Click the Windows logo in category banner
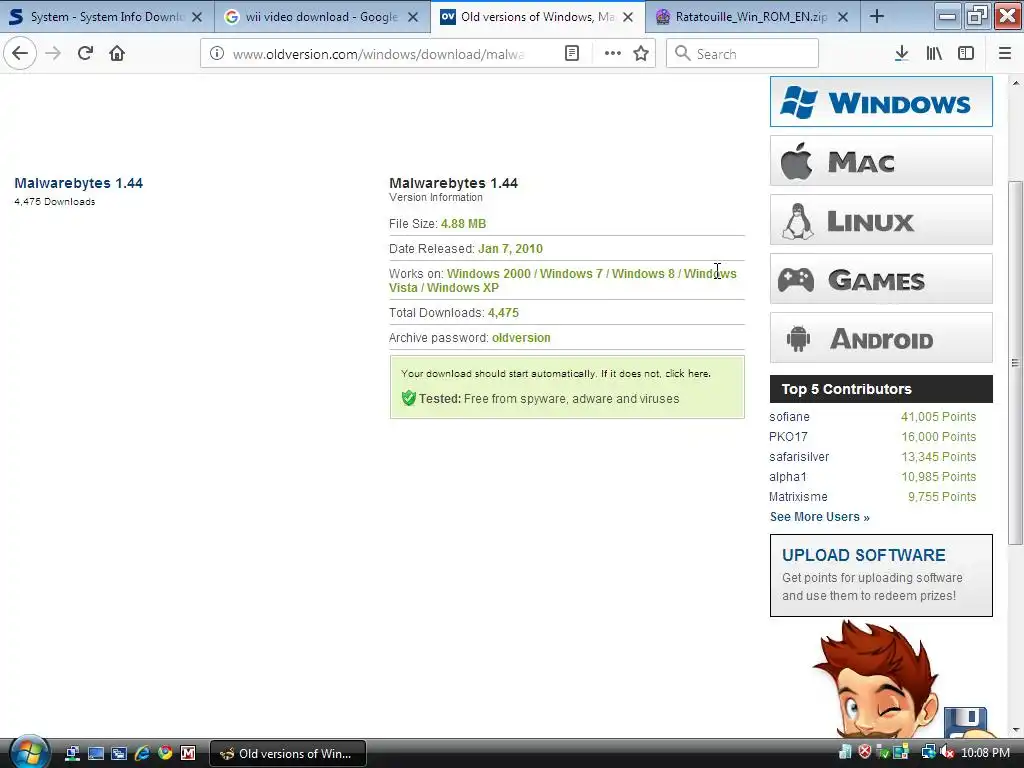Screen dimensions: 1024x768 tap(799, 102)
